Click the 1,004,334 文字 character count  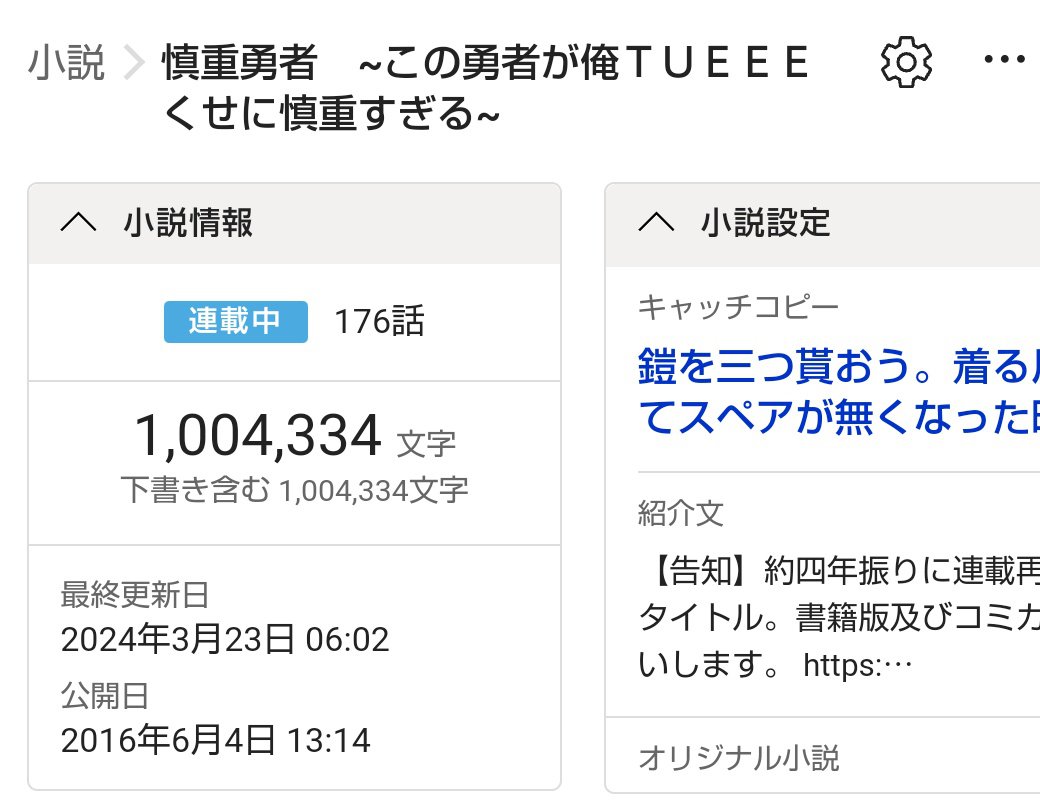[294, 436]
